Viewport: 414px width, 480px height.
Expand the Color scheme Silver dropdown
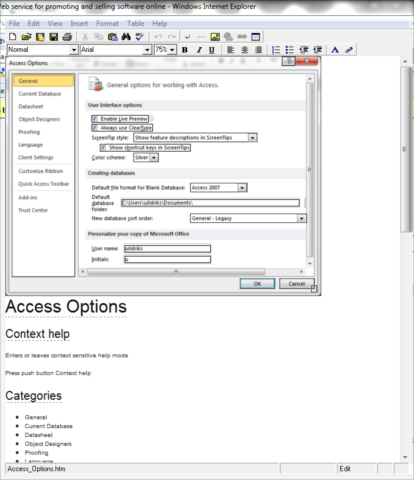tap(154, 158)
